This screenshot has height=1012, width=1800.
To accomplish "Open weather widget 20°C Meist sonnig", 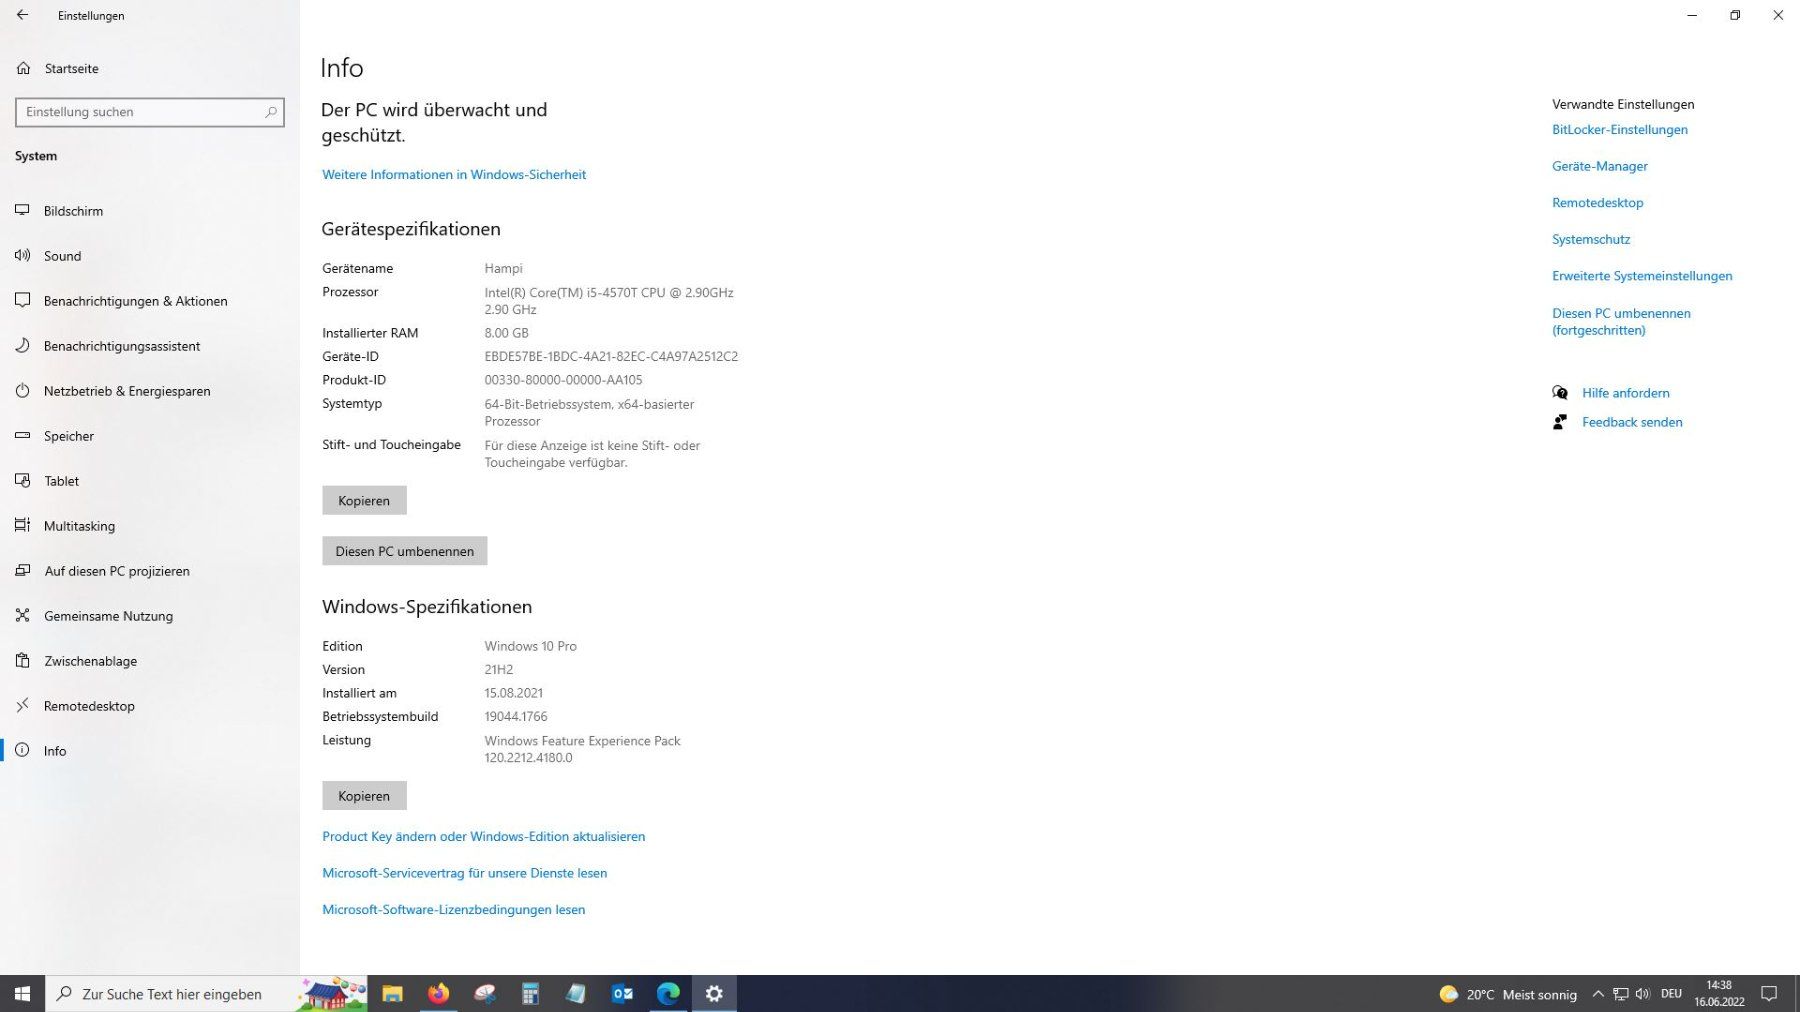I will 1508,994.
